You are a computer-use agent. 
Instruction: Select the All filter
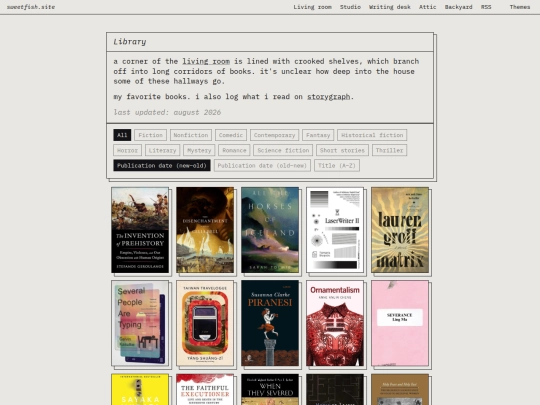122,135
